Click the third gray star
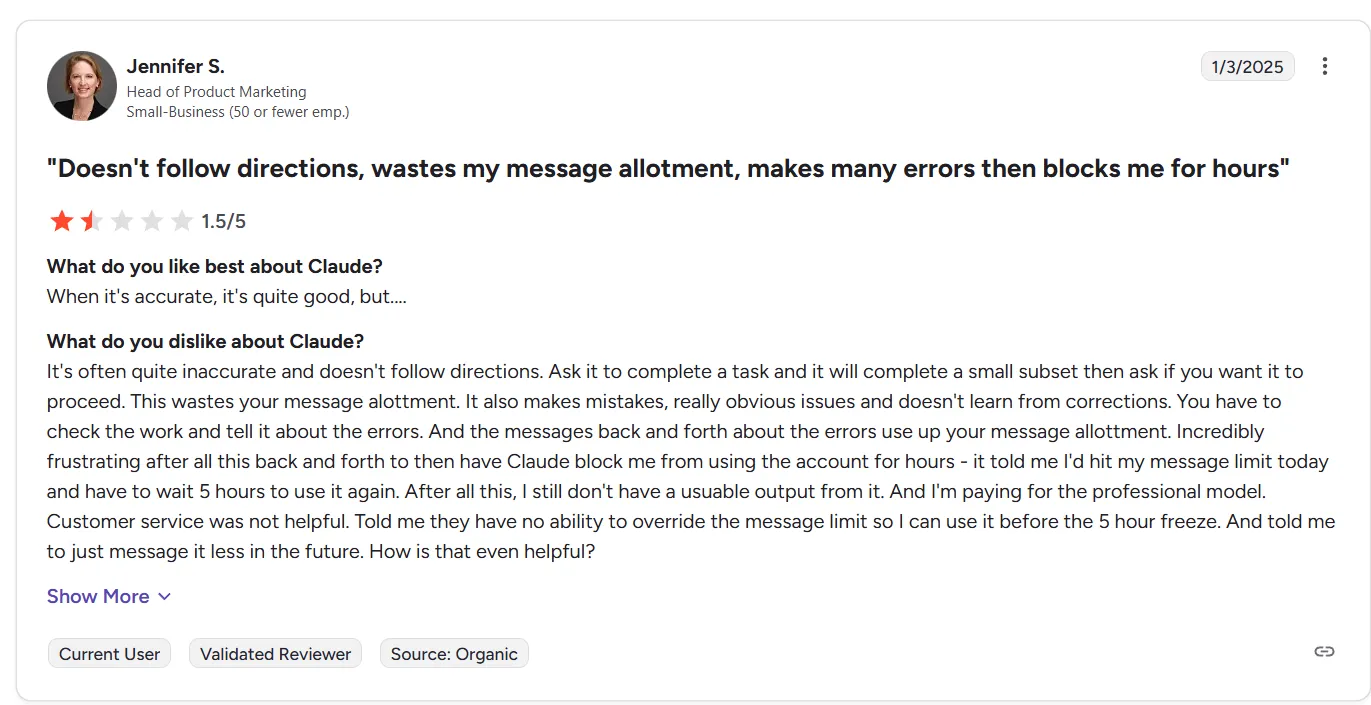The image size is (1371, 705). tap(122, 221)
